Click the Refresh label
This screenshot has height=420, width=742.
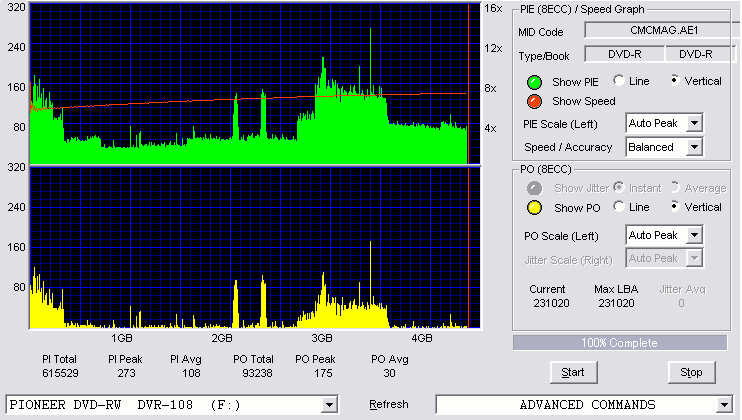point(389,405)
